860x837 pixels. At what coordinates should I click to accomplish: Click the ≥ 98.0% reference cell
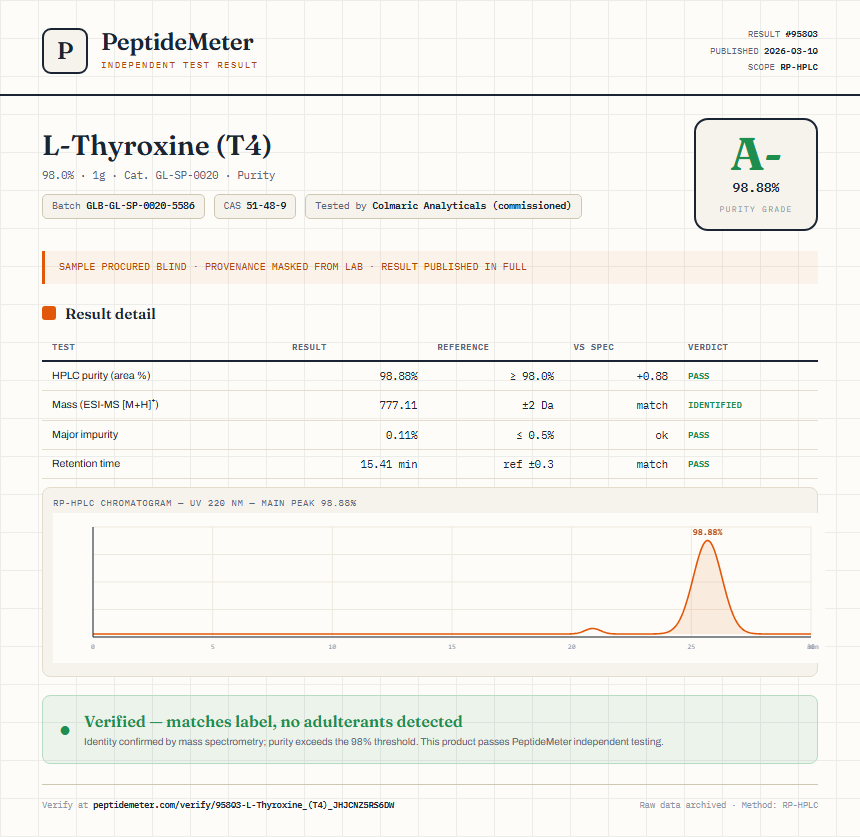[532, 376]
